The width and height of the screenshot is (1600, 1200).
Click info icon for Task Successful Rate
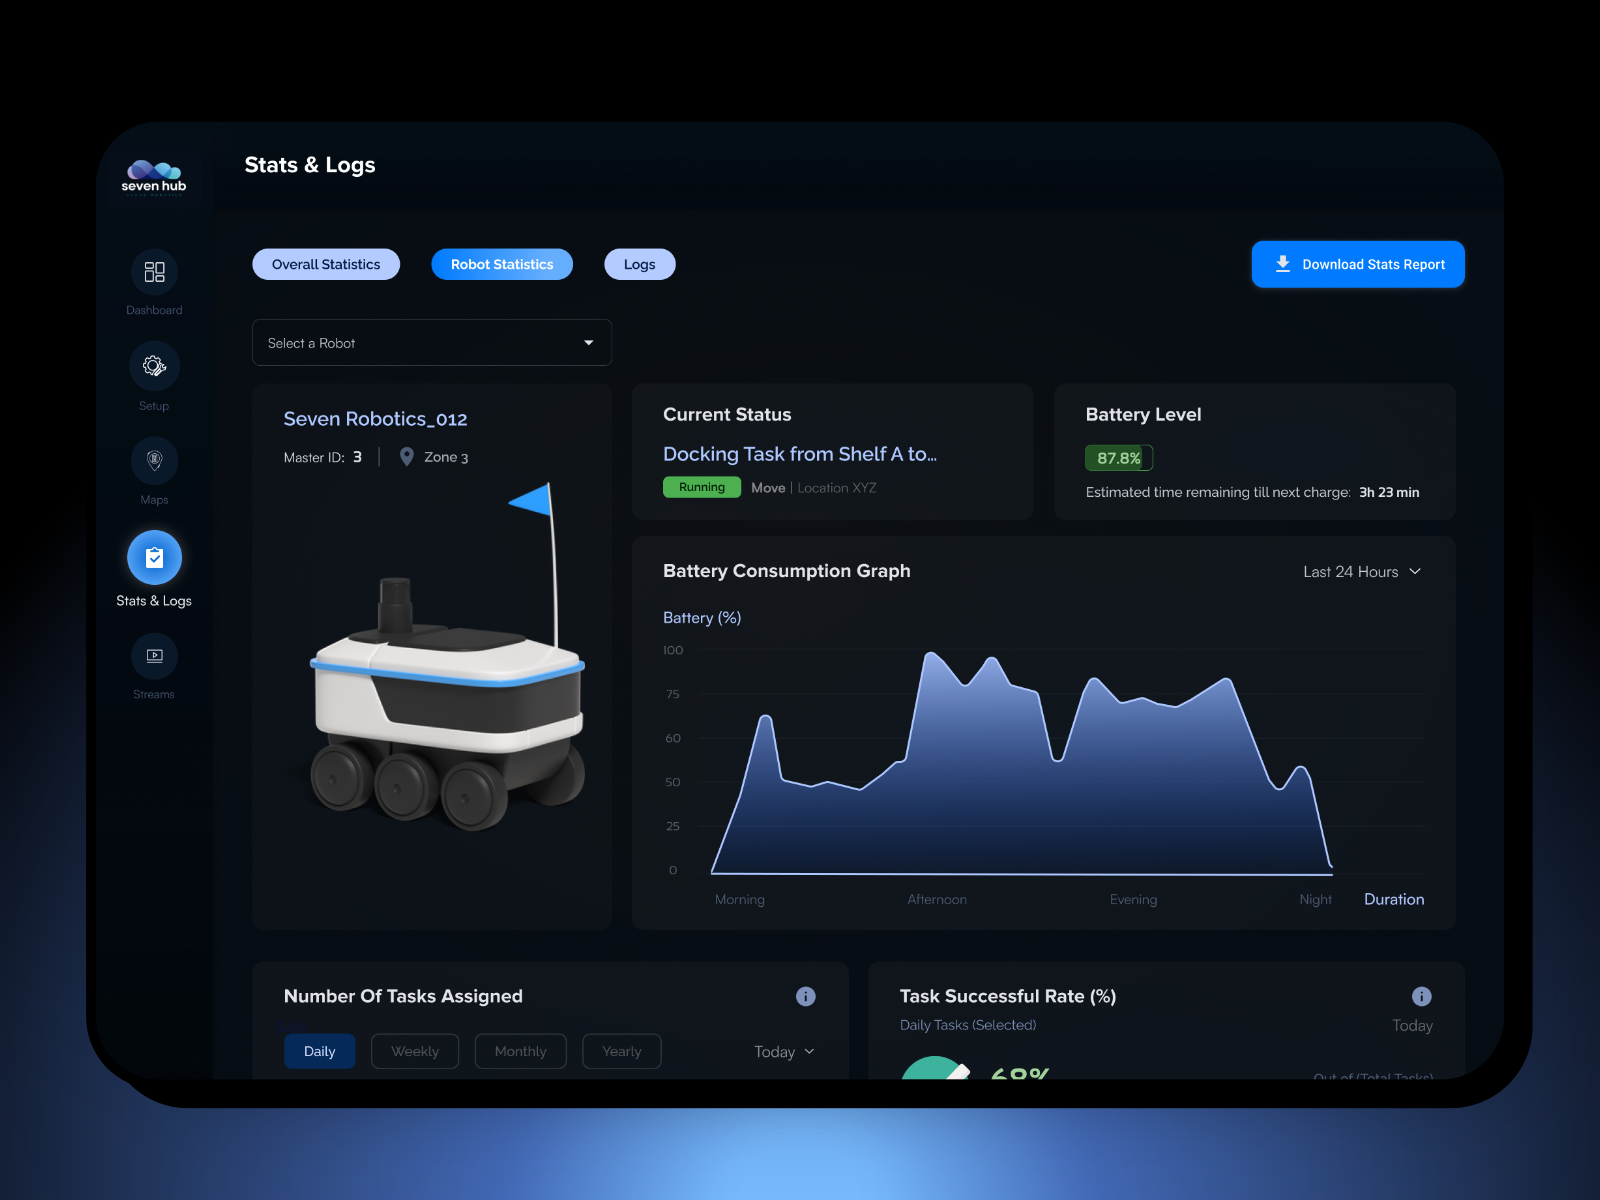click(1421, 996)
